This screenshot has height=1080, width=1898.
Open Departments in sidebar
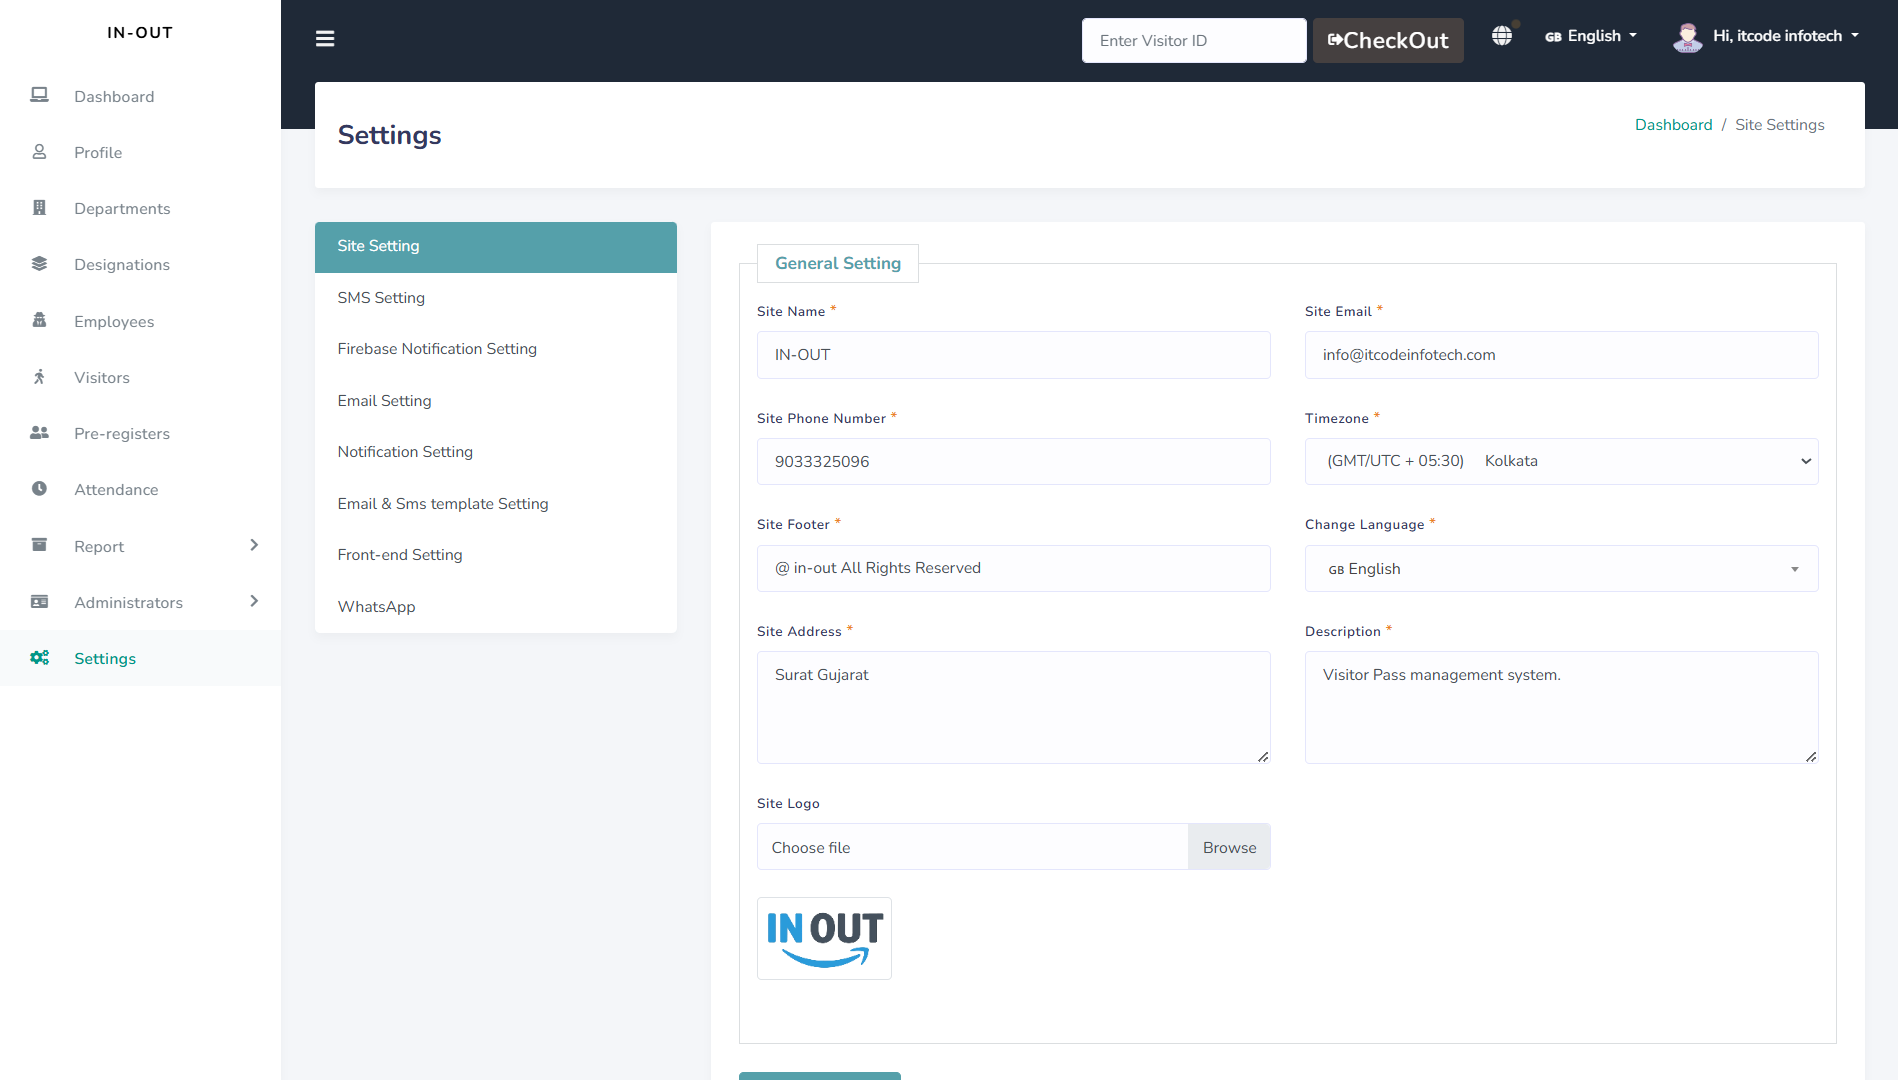click(x=140, y=208)
